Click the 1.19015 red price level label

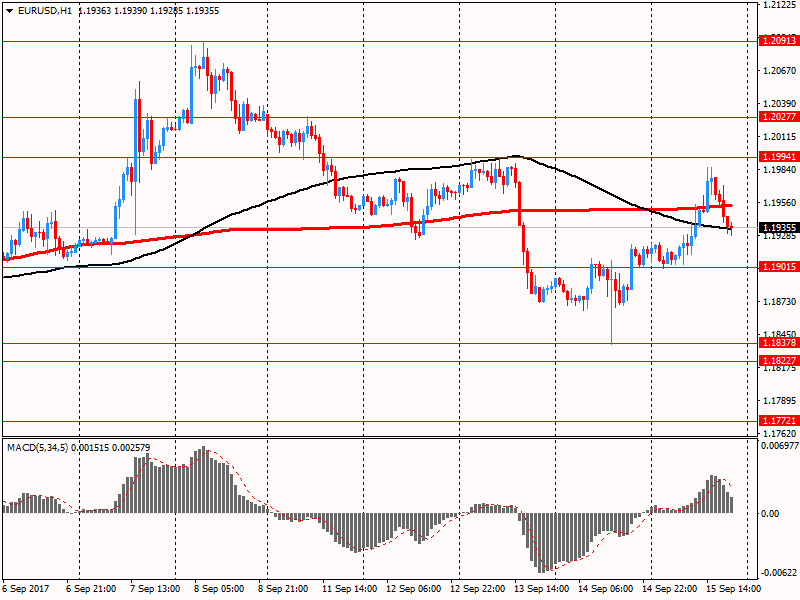tap(779, 267)
